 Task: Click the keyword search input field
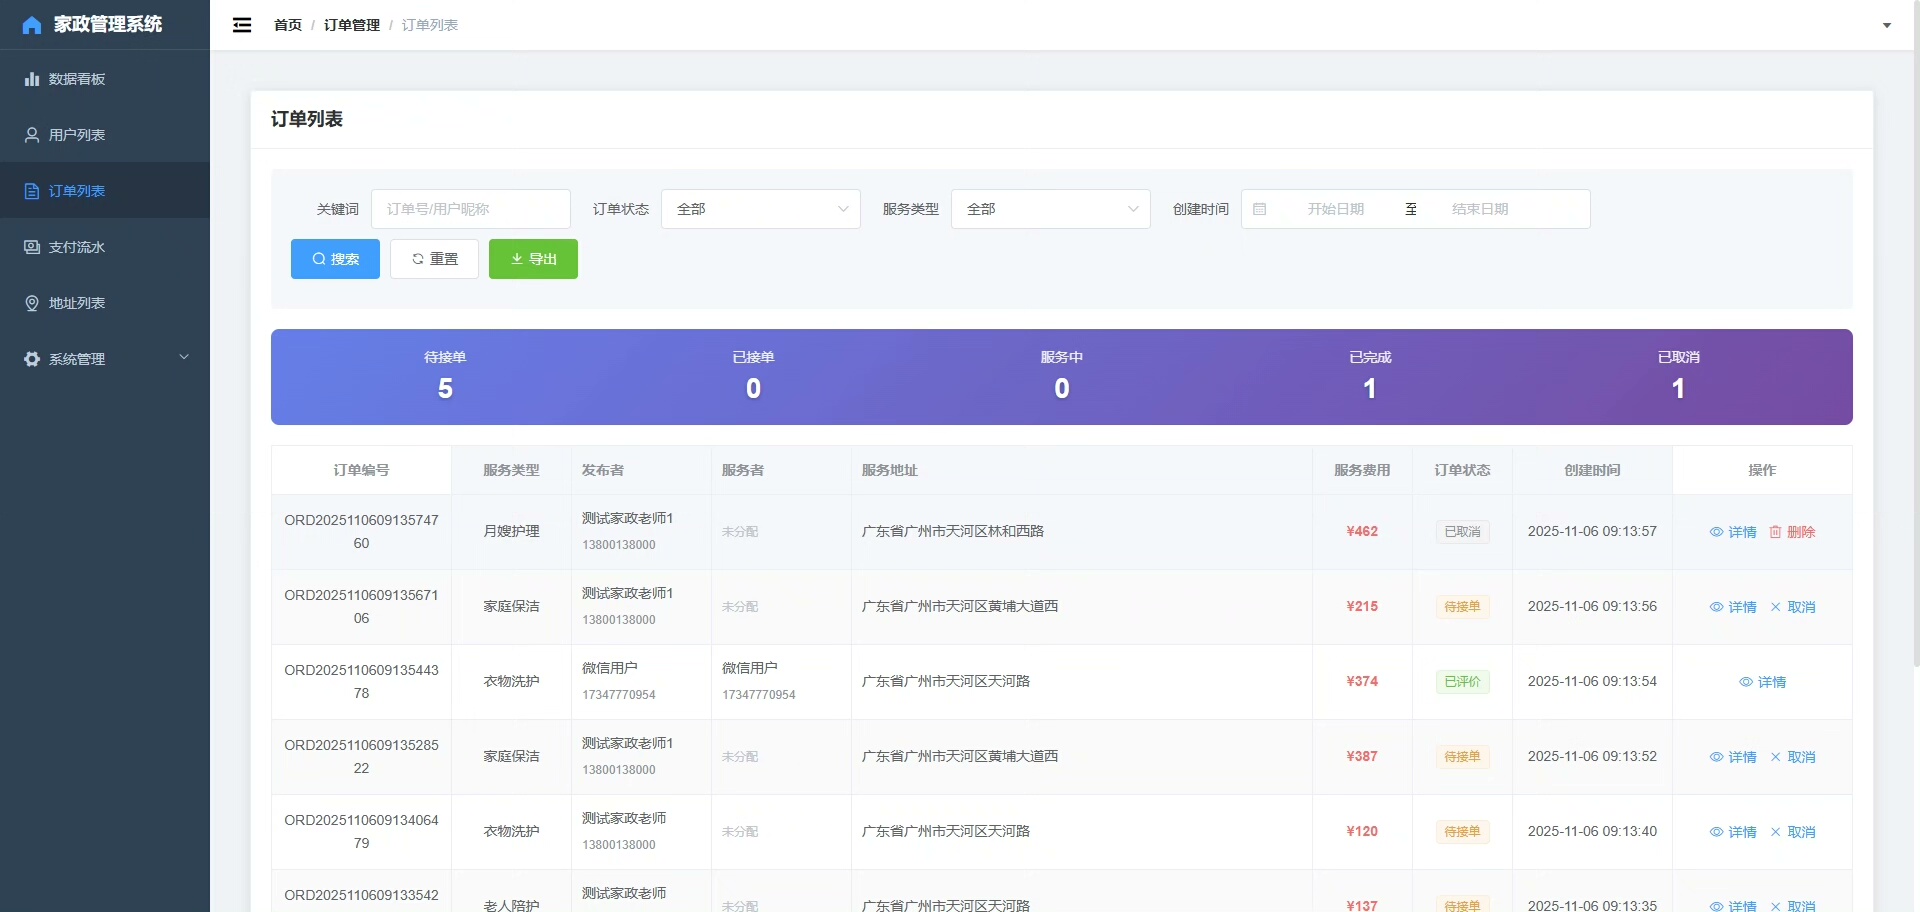pyautogui.click(x=470, y=209)
